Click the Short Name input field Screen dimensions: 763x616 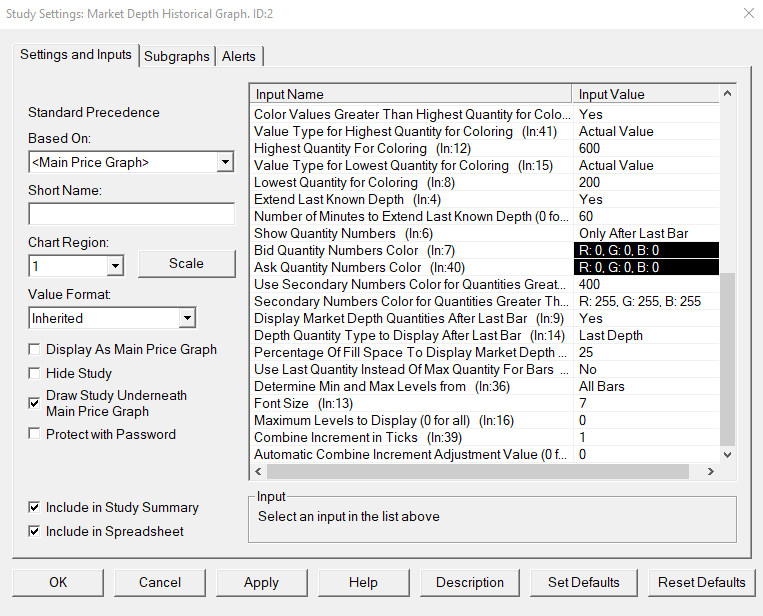(x=131, y=214)
